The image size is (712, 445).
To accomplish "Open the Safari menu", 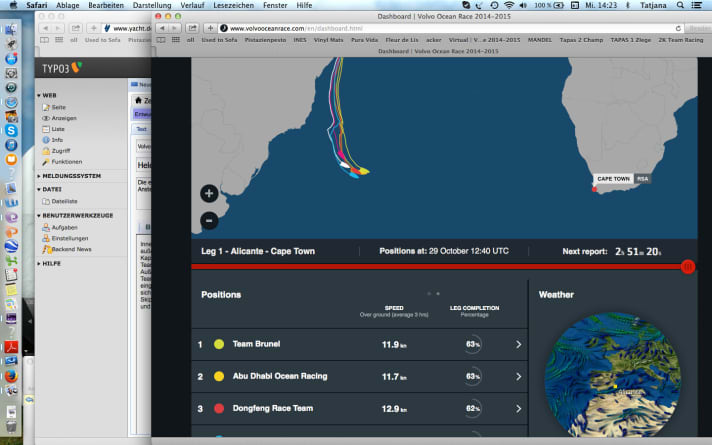I will click(x=36, y=5).
